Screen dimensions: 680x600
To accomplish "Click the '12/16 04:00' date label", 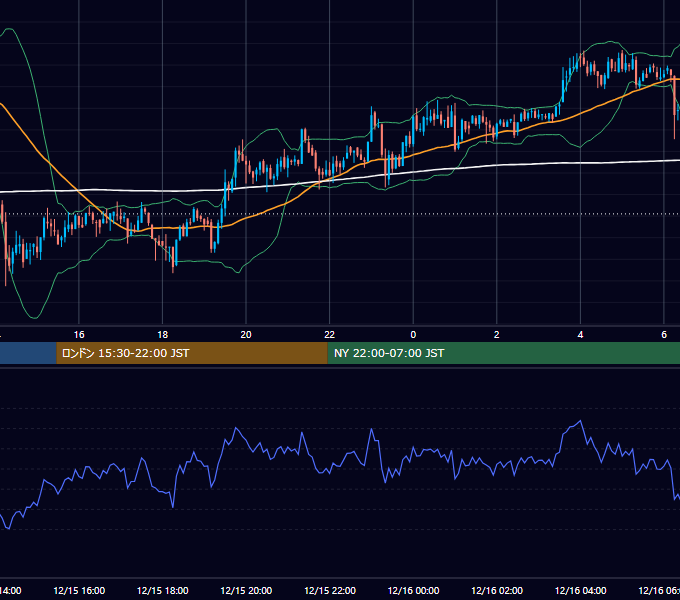I will (x=581, y=590).
